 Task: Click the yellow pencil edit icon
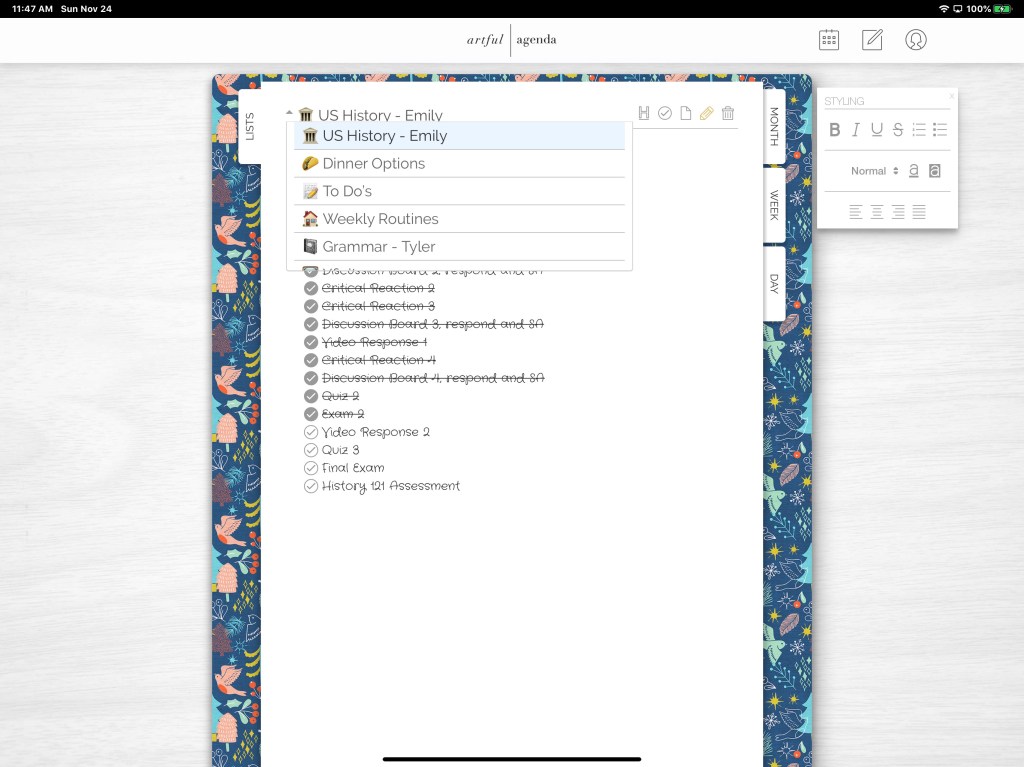pos(707,114)
